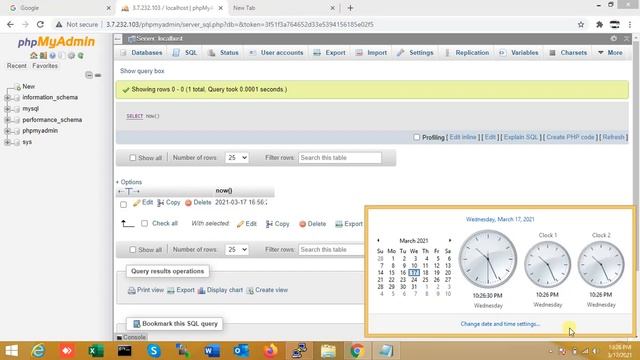This screenshot has height=360, width=640.
Task: Click upper Filter rows search field
Action: click(x=340, y=158)
